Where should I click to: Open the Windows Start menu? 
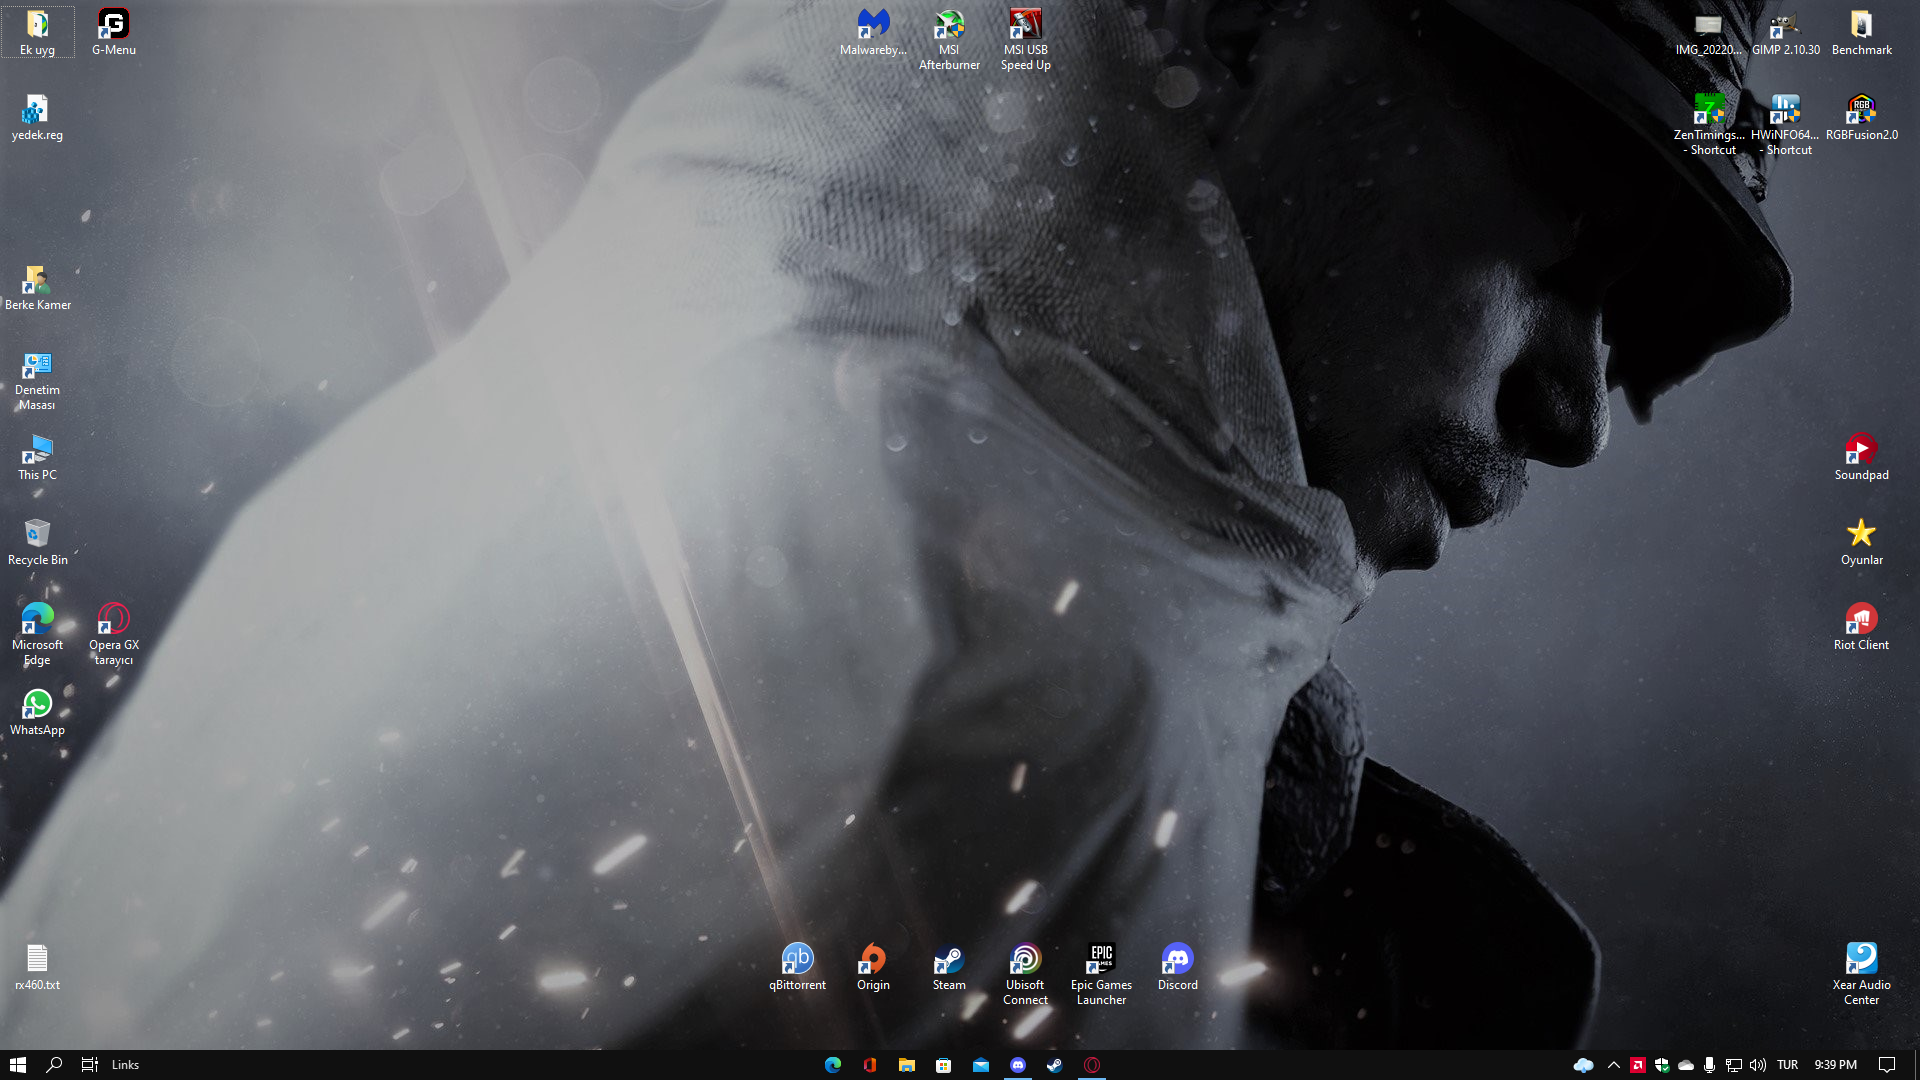tap(17, 1065)
